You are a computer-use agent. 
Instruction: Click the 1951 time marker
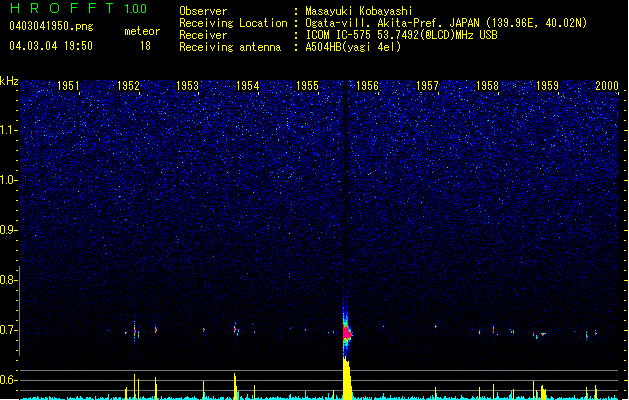click(x=68, y=86)
